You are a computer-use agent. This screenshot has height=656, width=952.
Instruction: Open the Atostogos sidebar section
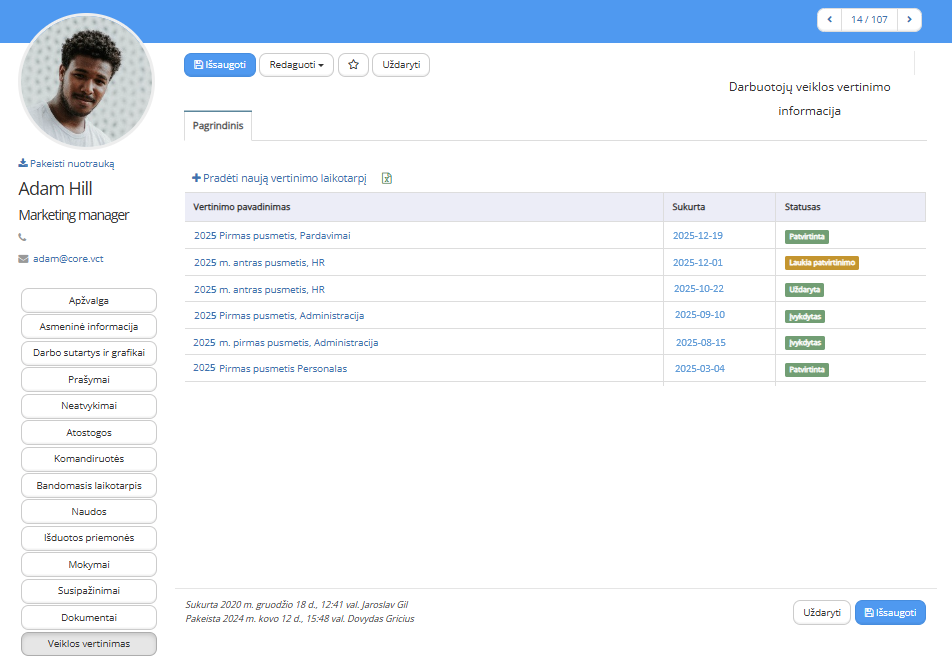pyautogui.click(x=89, y=433)
